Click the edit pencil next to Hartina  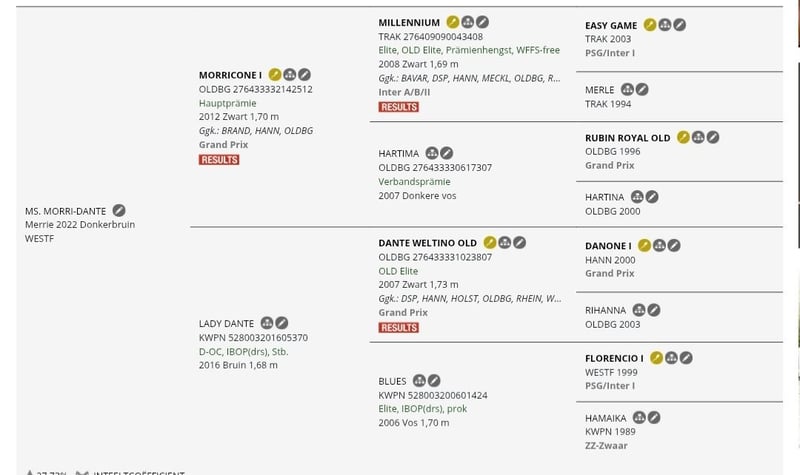[651, 197]
